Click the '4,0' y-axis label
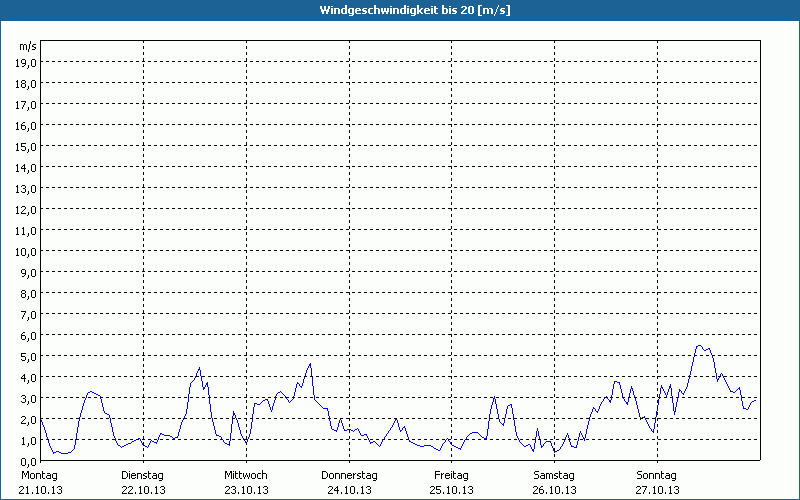The height and width of the screenshot is (500, 800). [28, 378]
